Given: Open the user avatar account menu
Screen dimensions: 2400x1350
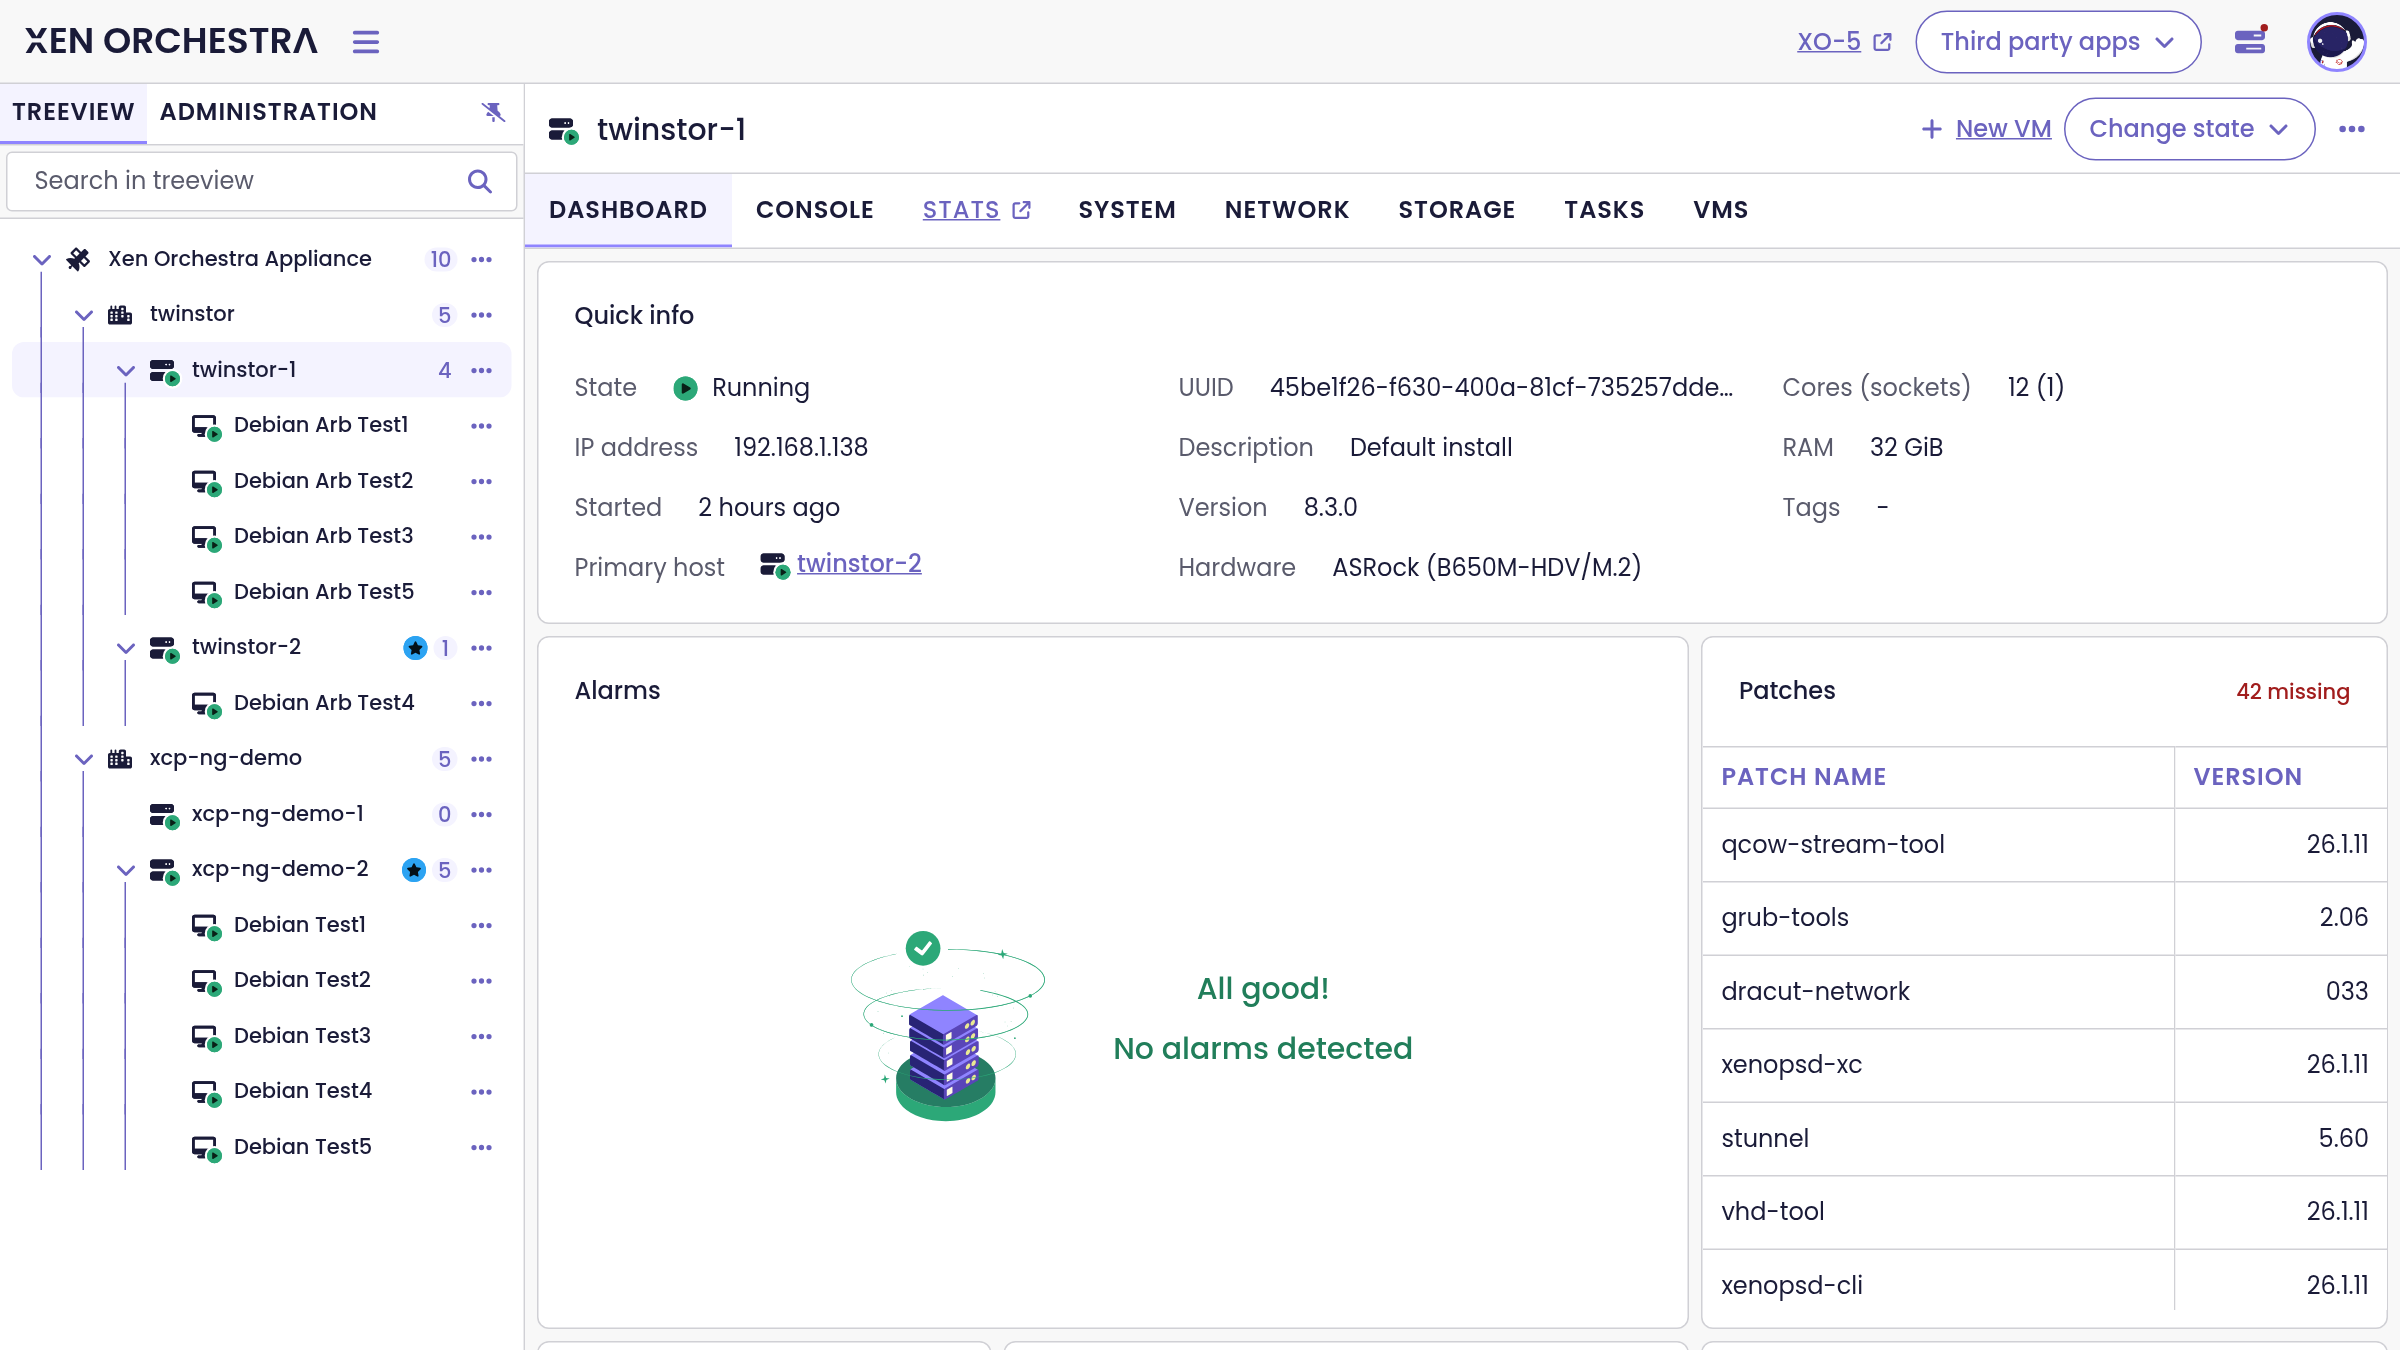Looking at the screenshot, I should pos(2336,42).
